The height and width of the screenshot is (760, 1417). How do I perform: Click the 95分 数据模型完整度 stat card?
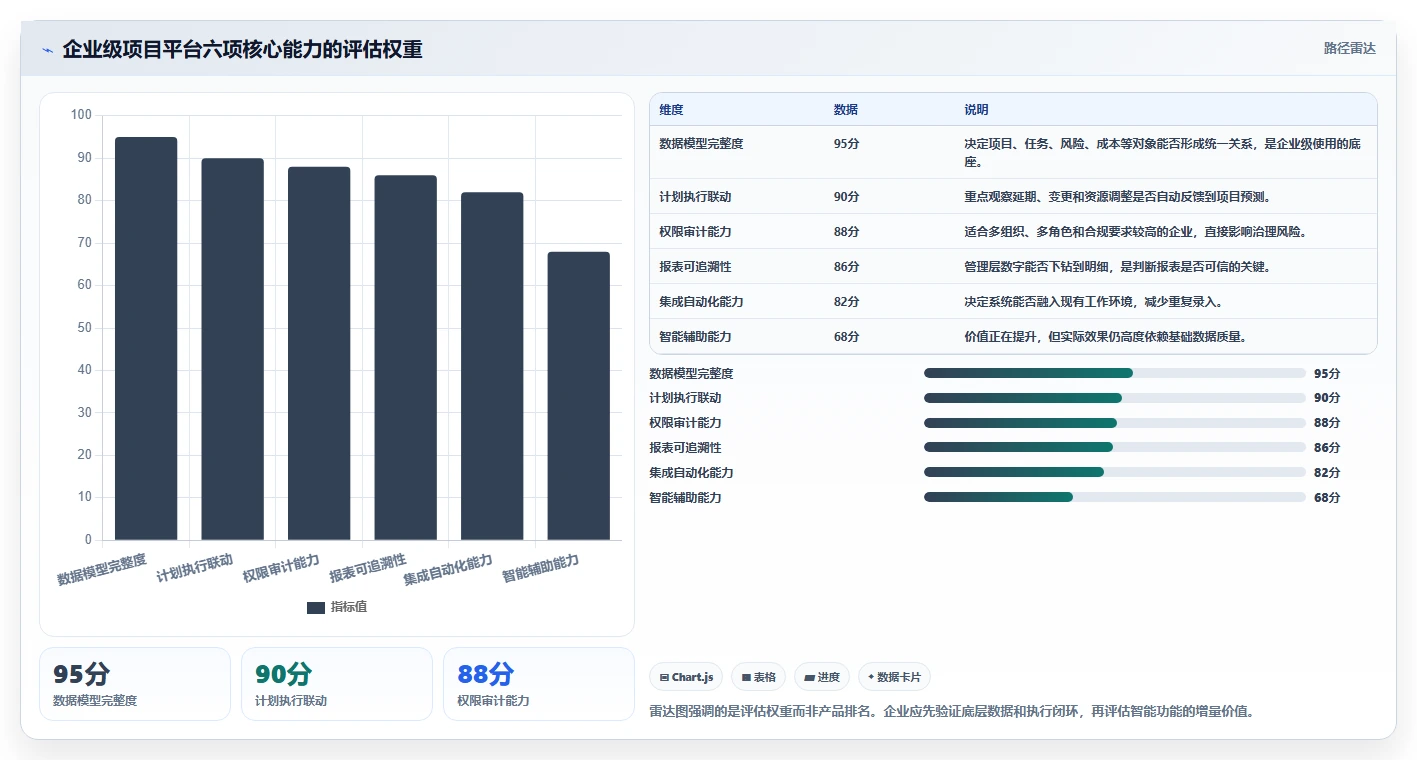(135, 684)
